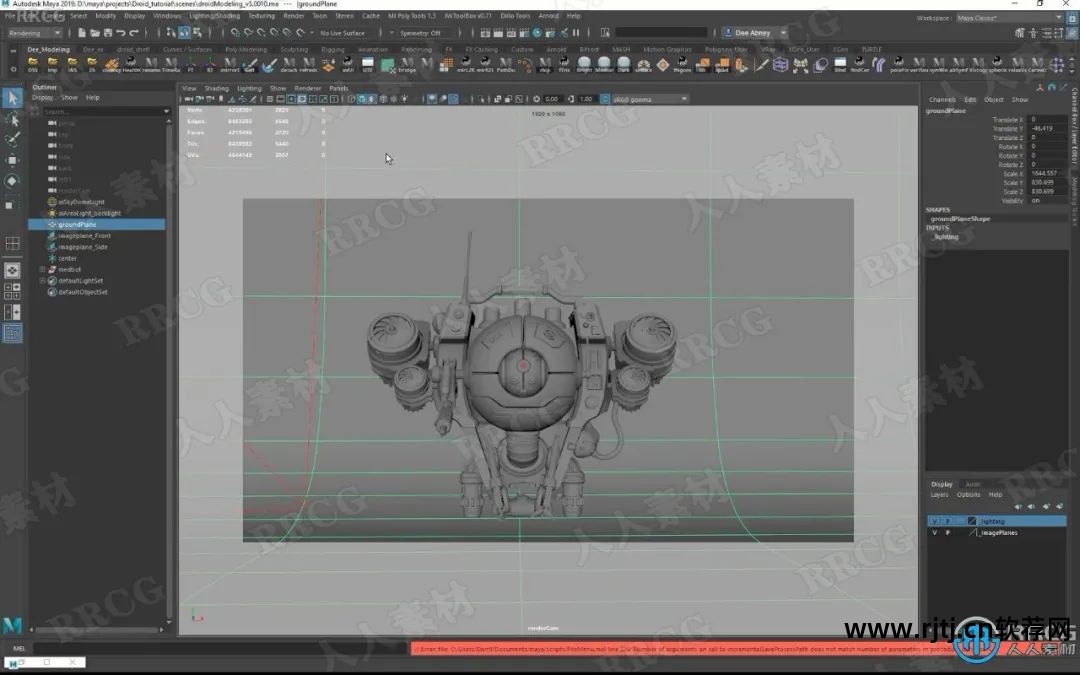The image size is (1080, 675).
Task: Switch to the Sculpting shelf tab
Action: 294,49
